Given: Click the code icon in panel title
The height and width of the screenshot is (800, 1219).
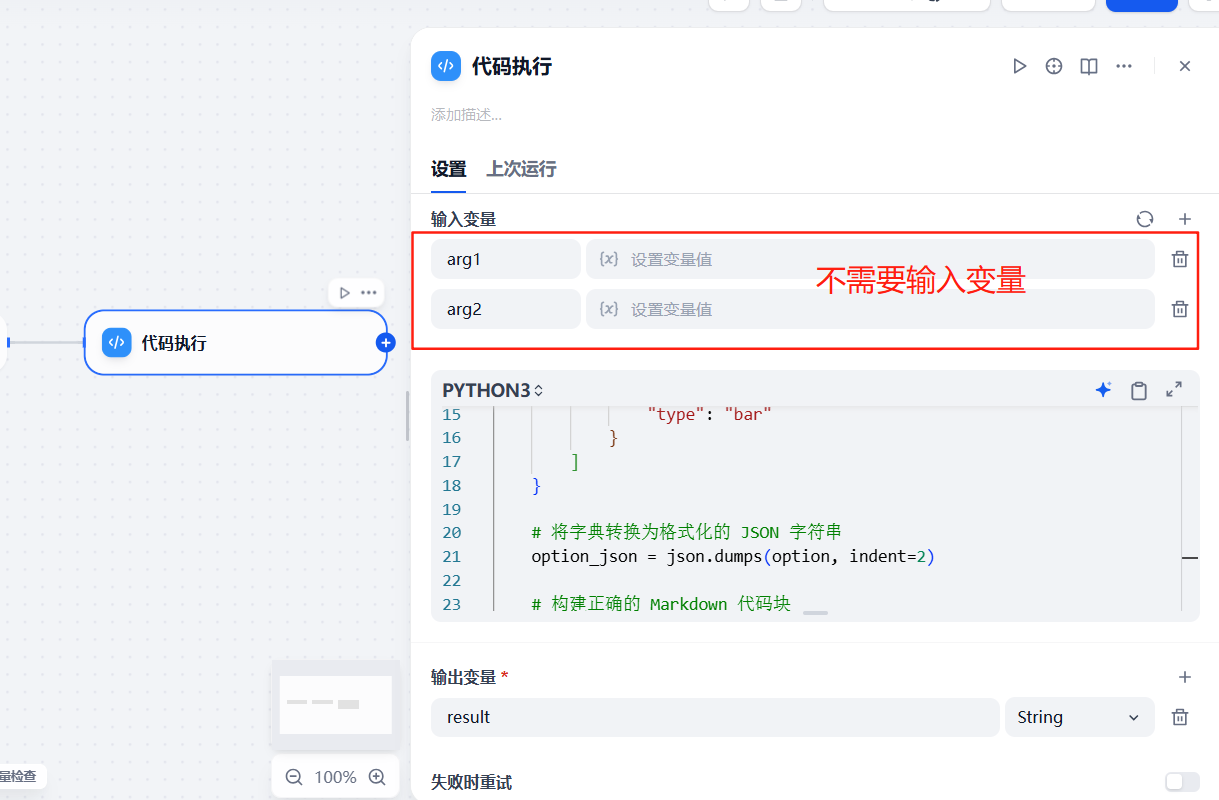Looking at the screenshot, I should 446,66.
